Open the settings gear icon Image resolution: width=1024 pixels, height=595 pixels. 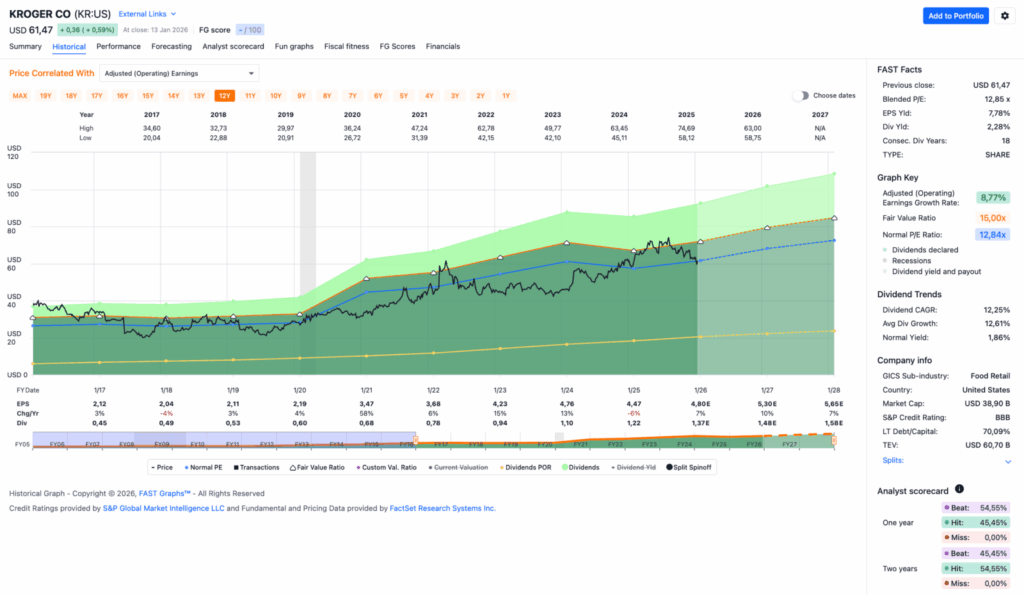[1005, 16]
